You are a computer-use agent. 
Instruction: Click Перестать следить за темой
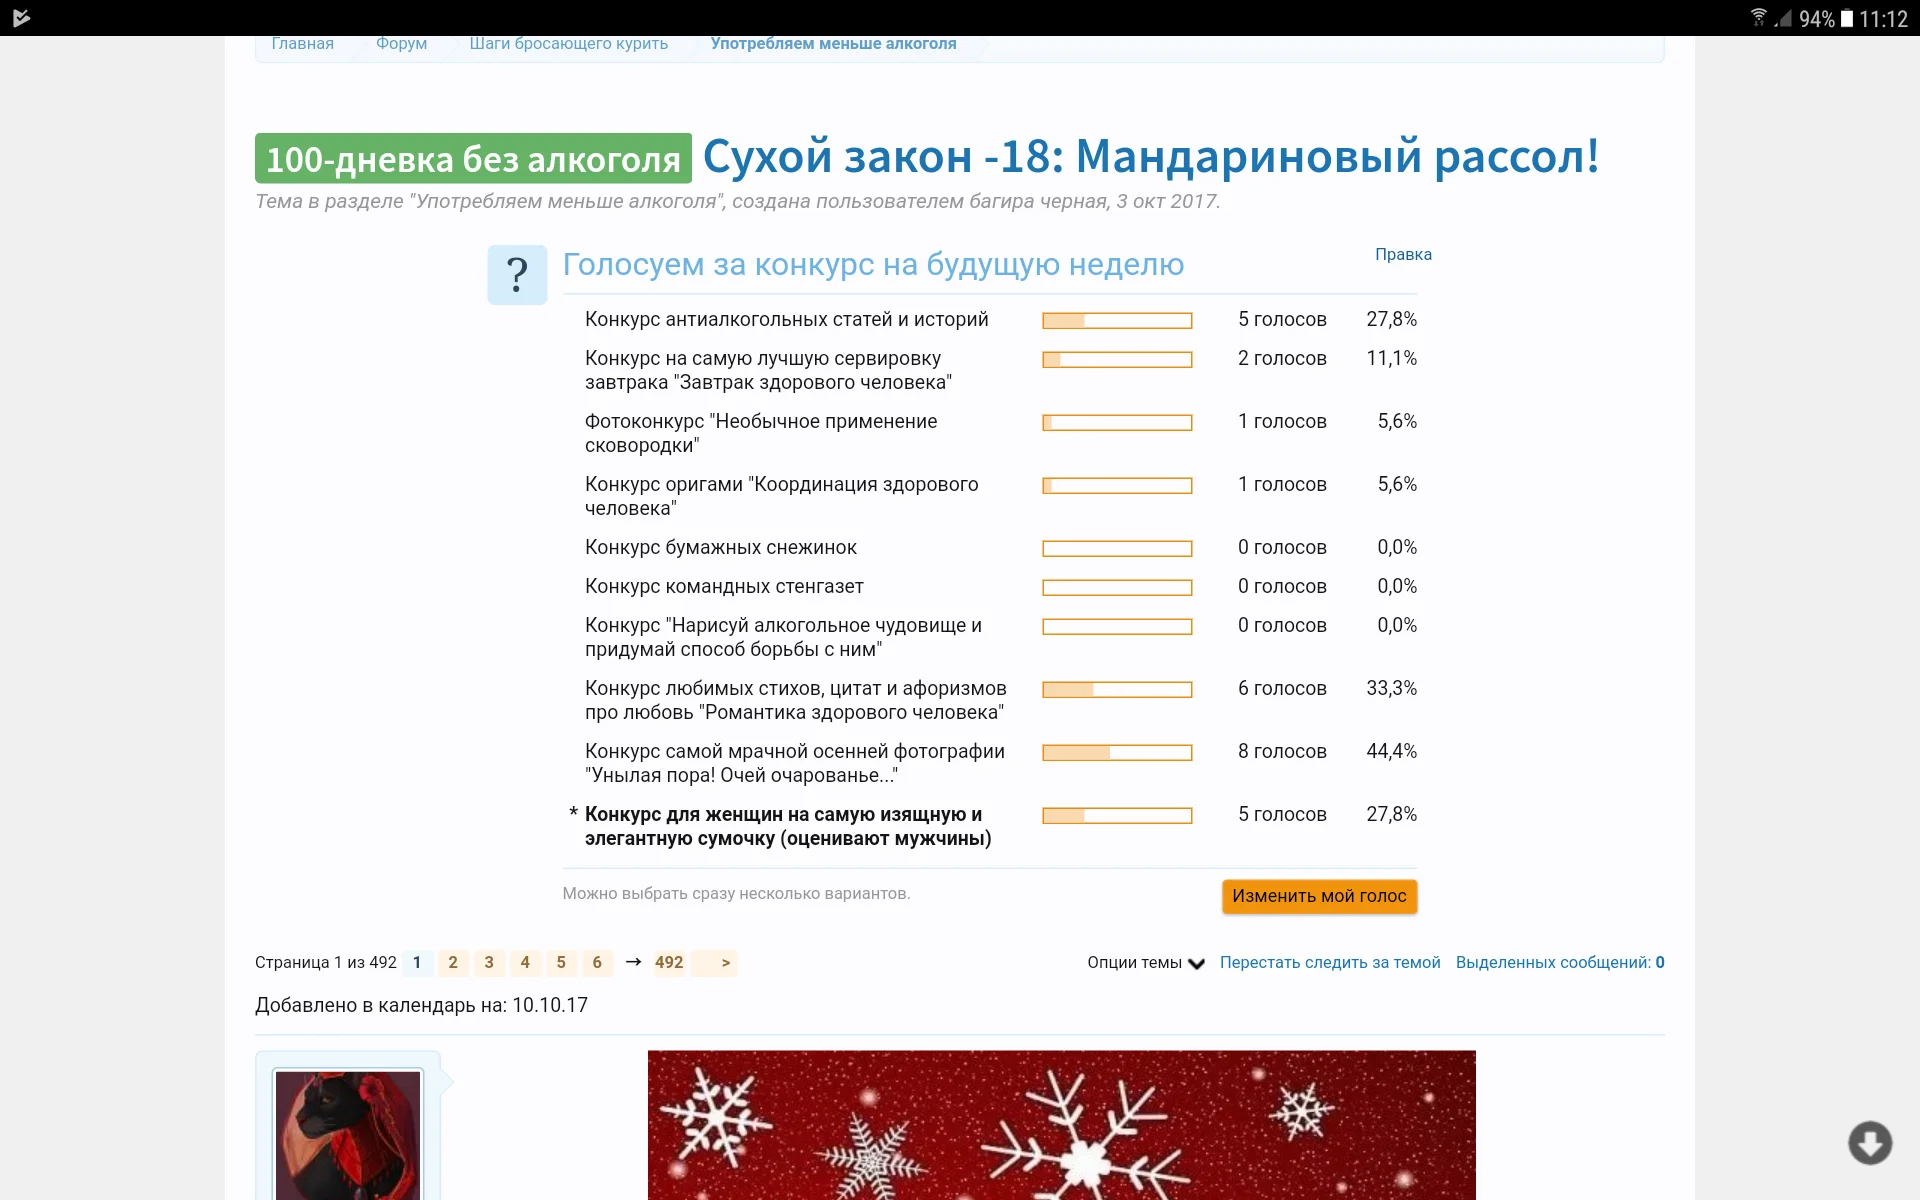[1330, 962]
